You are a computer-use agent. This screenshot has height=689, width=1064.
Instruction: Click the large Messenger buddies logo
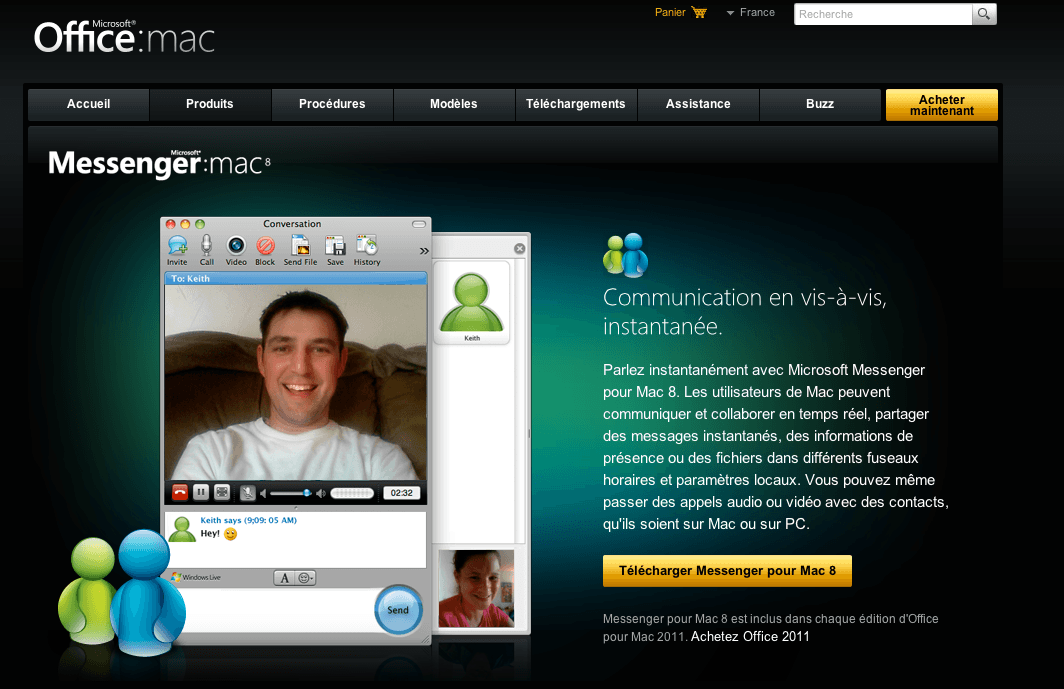tap(122, 594)
